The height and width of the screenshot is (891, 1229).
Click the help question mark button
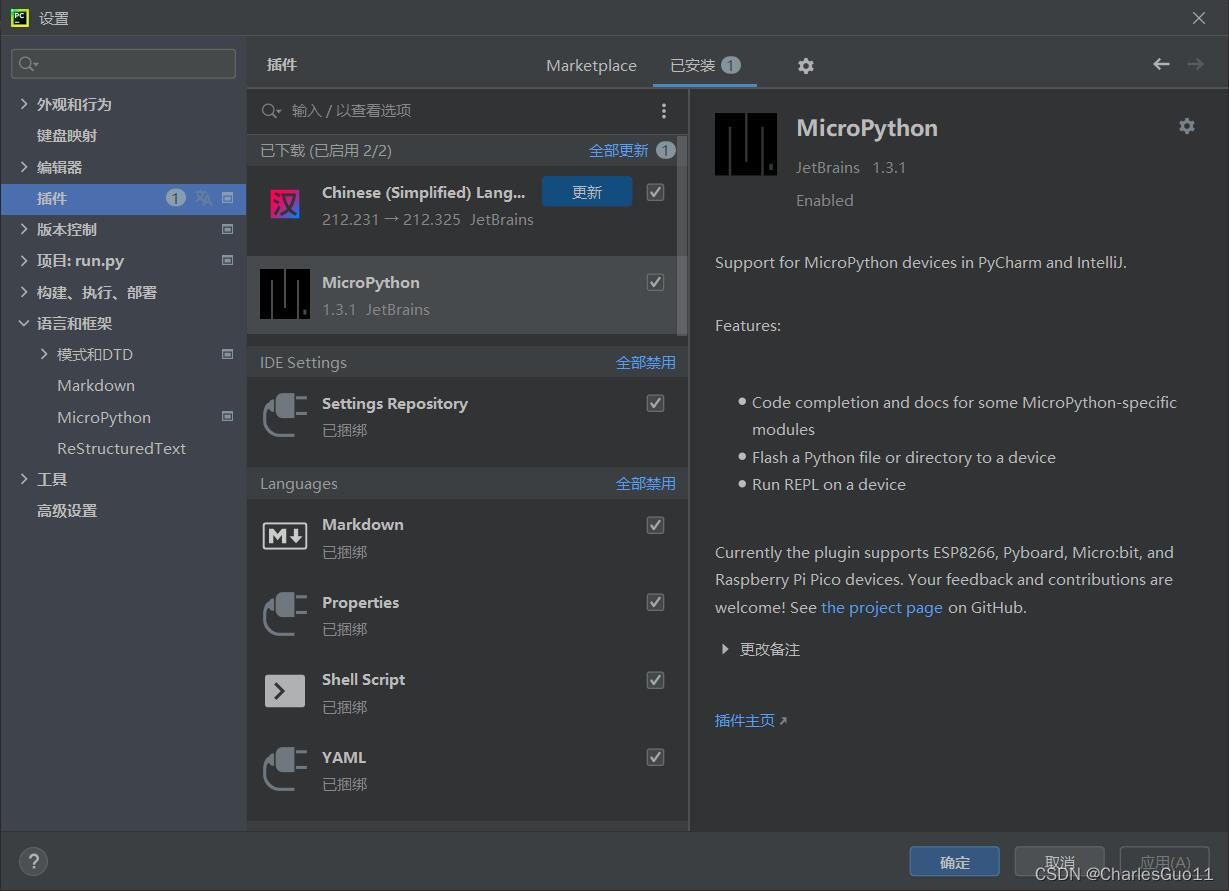33,861
